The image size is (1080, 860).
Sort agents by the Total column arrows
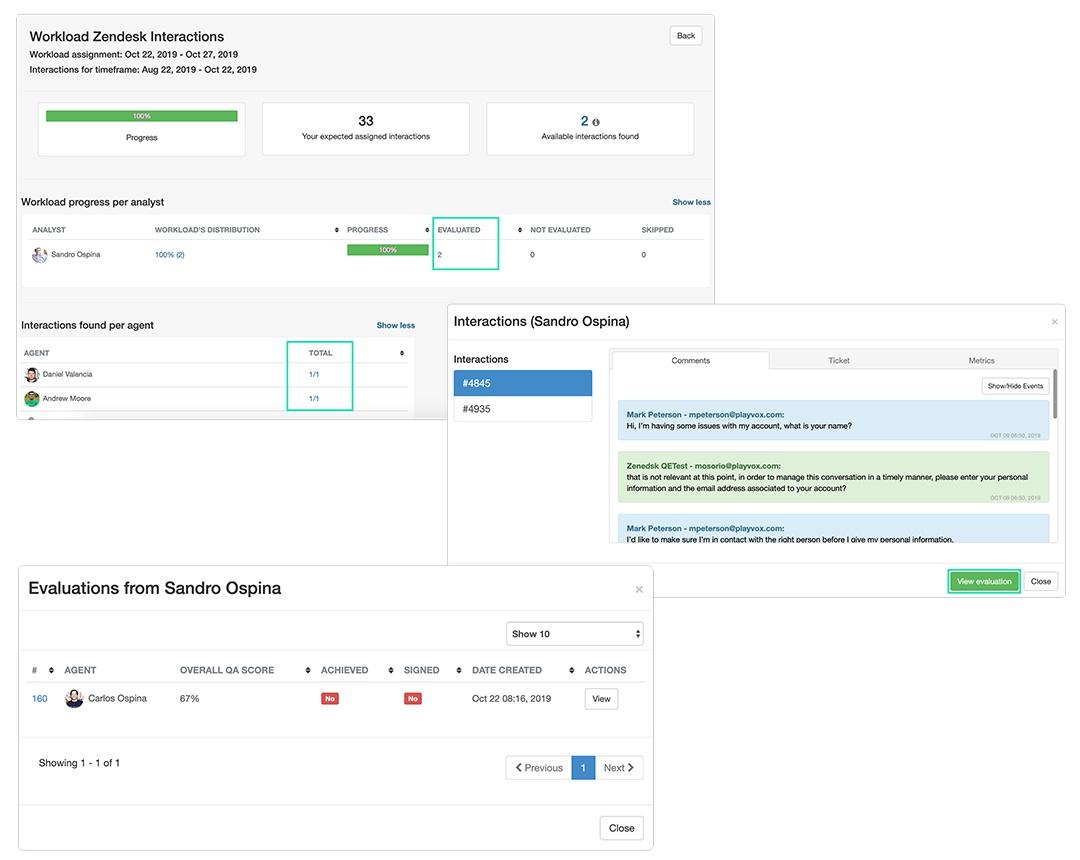pos(402,353)
